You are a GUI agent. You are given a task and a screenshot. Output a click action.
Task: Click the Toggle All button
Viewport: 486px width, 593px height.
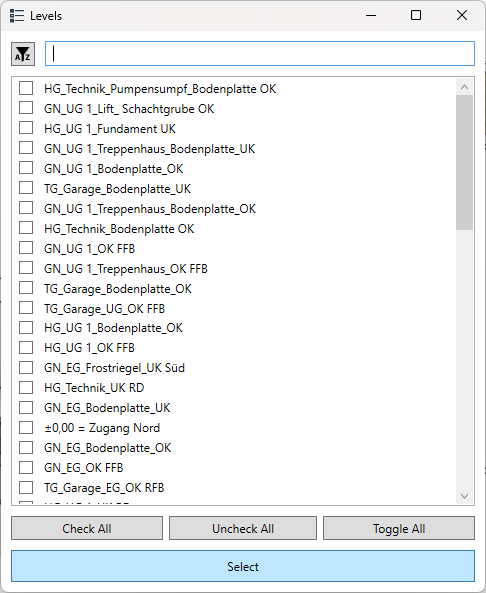tap(399, 528)
